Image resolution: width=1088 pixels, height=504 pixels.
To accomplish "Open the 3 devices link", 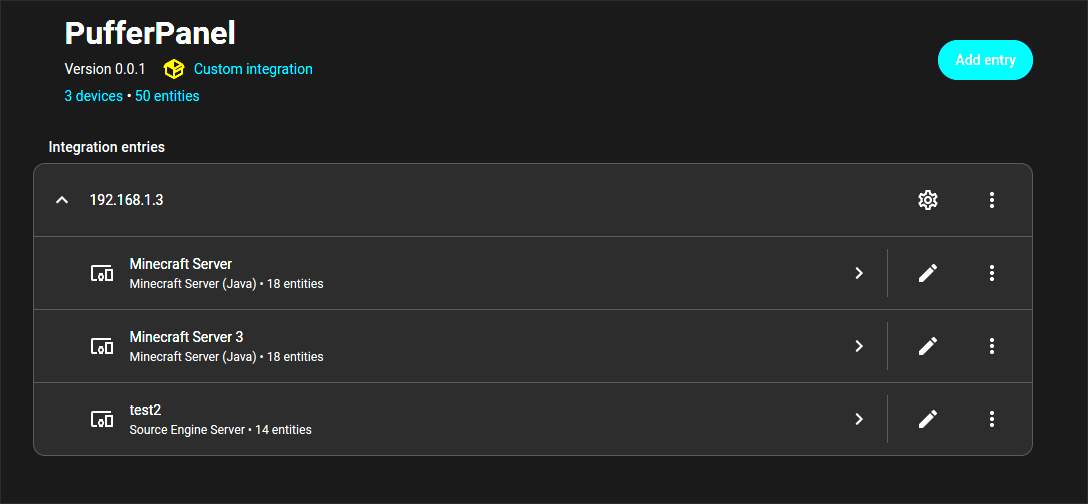I will [93, 96].
